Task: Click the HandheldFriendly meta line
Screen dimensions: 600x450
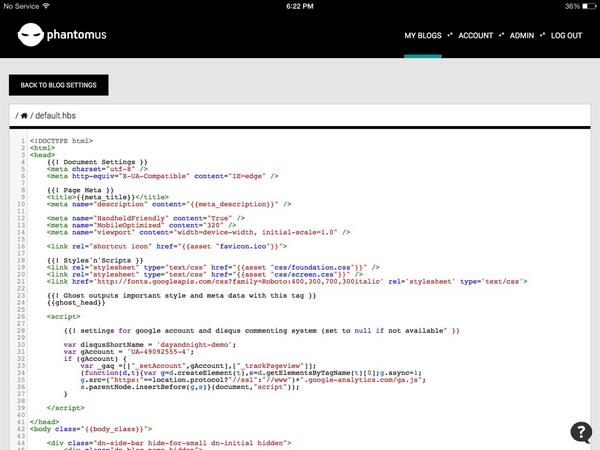Action: coord(145,218)
